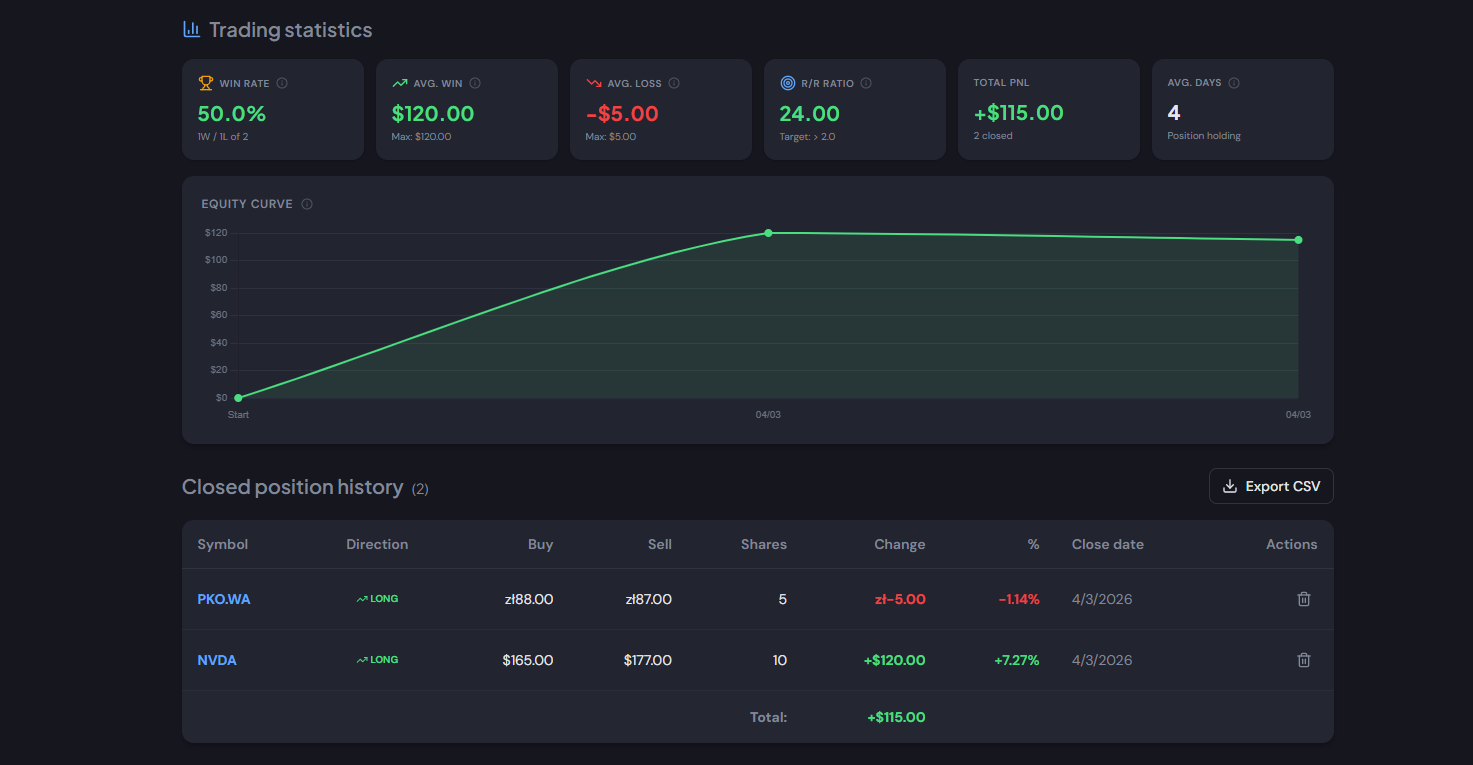Image resolution: width=1473 pixels, height=765 pixels.
Task: Click the trash icon on PKO.WA row
Action: 1303,598
